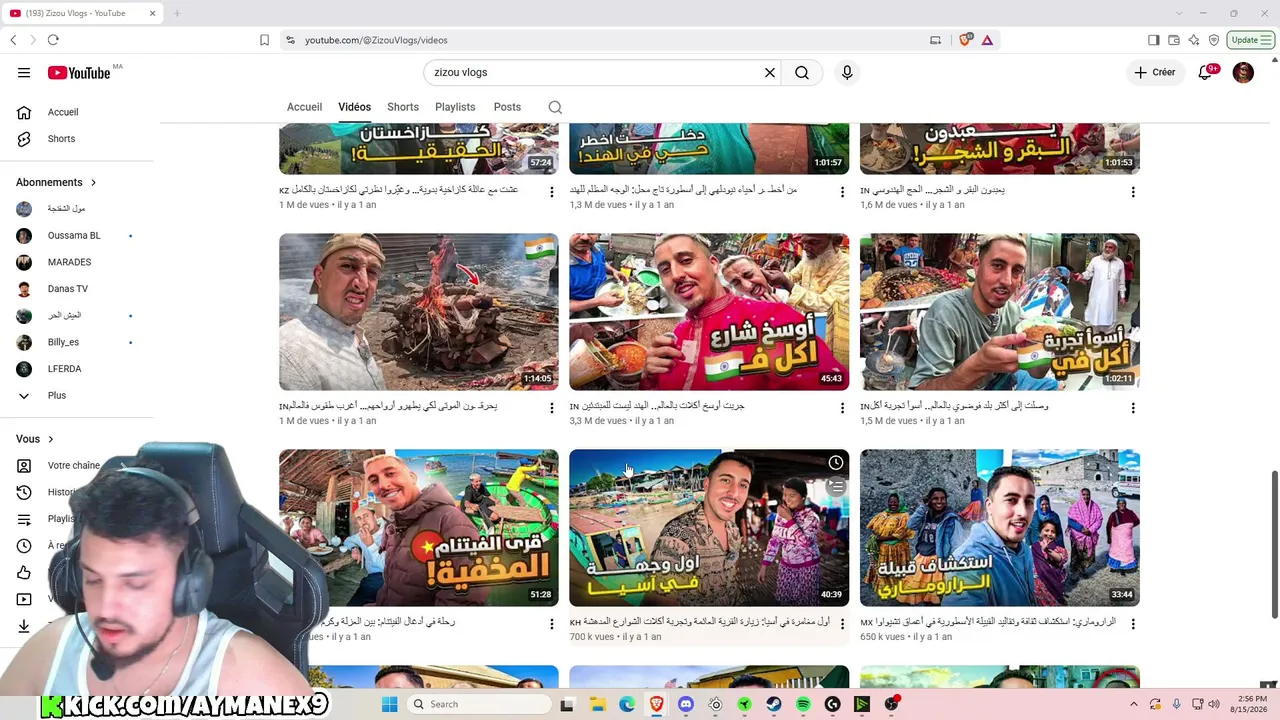Go back in the browser
The height and width of the screenshot is (720, 1280).
tap(13, 40)
